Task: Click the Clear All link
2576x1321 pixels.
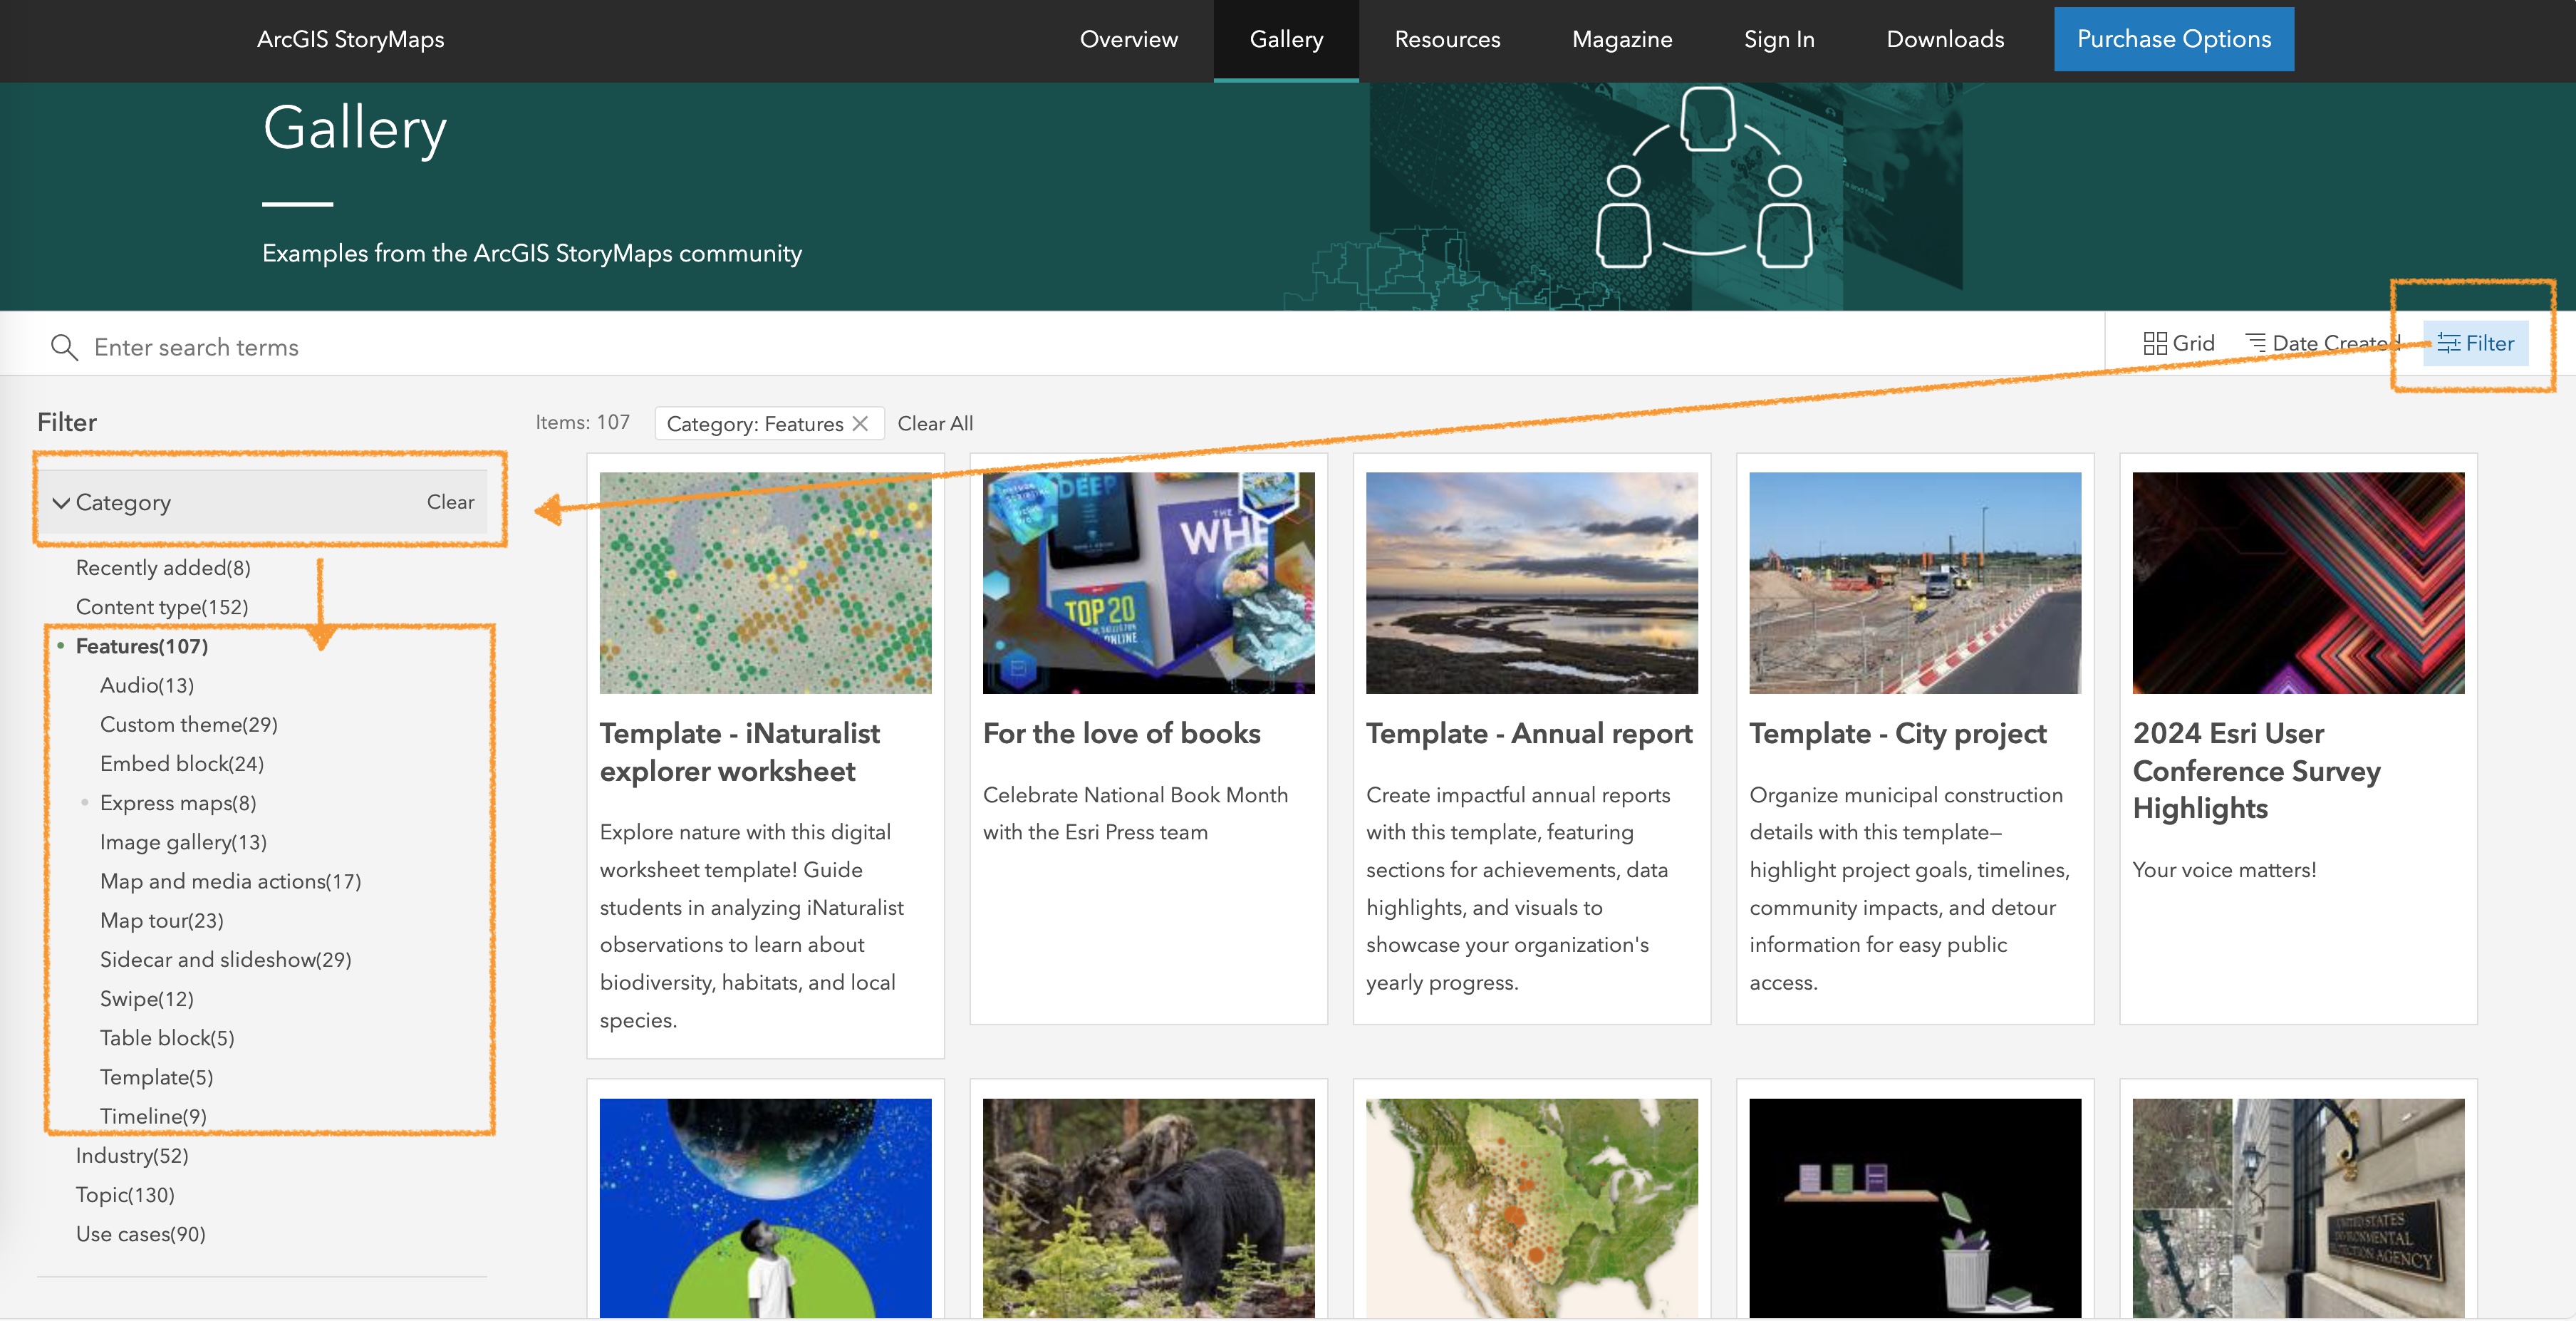Action: [935, 423]
